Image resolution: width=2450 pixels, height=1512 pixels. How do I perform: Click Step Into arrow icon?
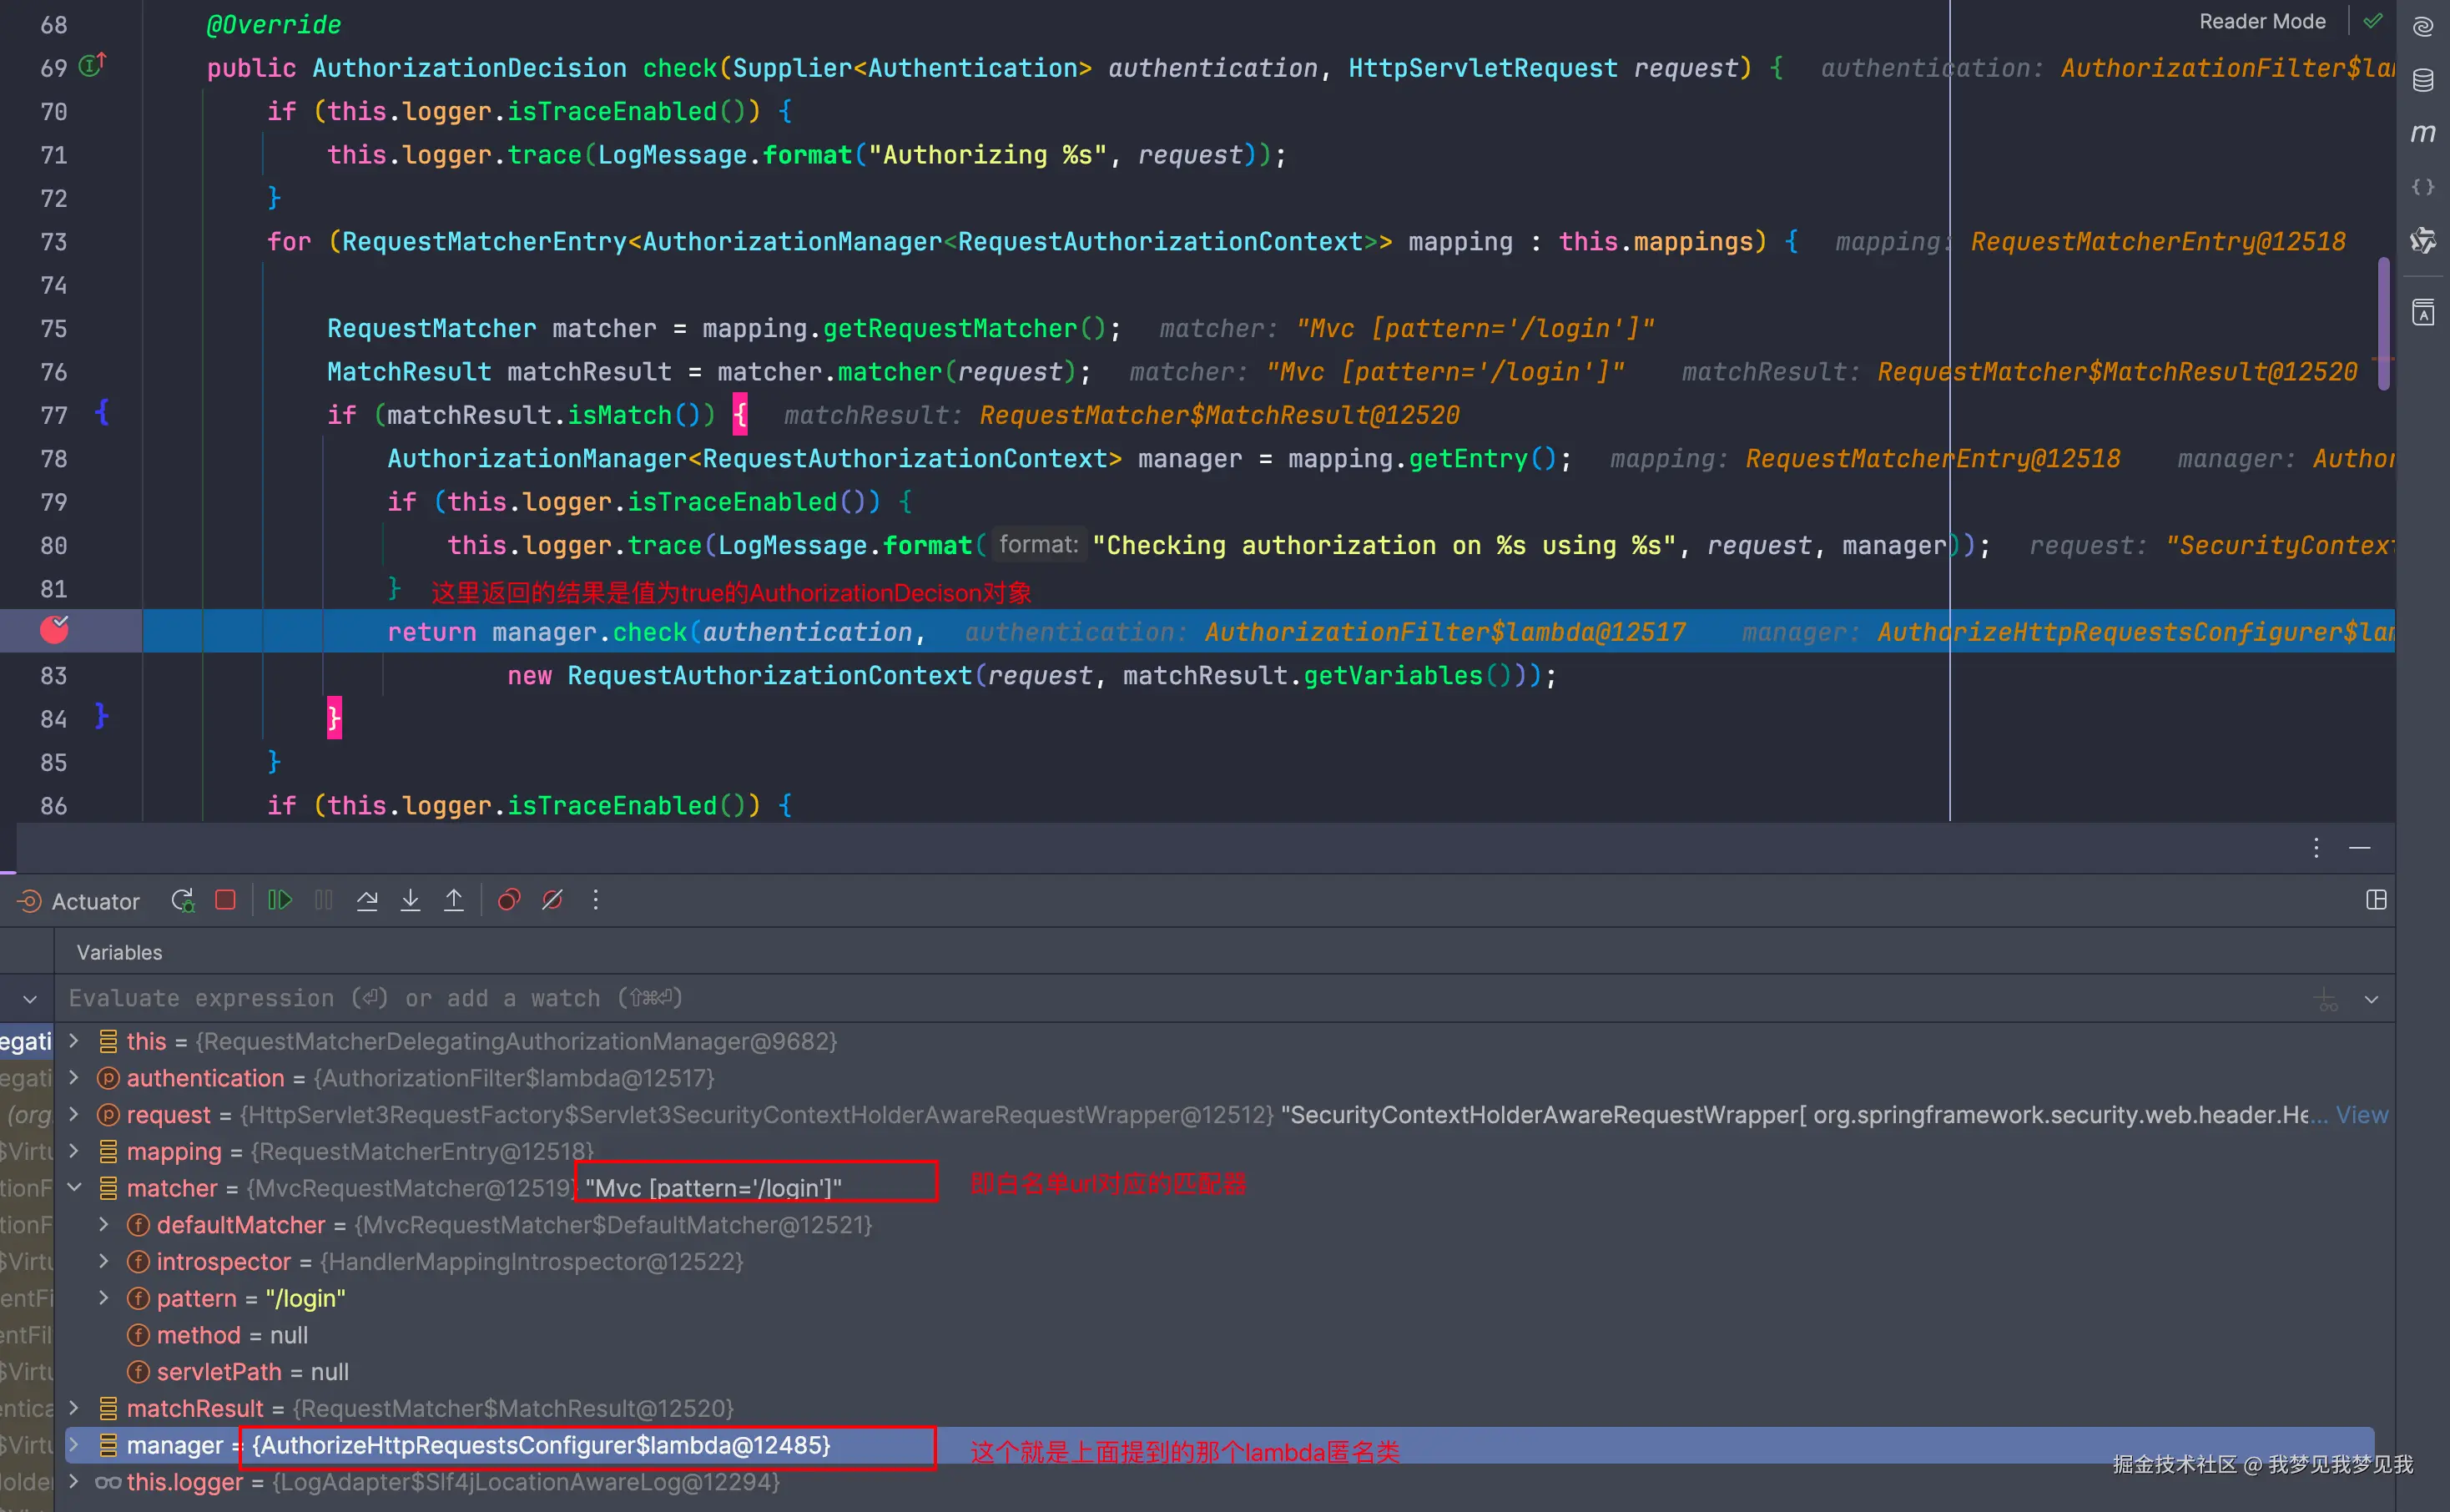[410, 900]
